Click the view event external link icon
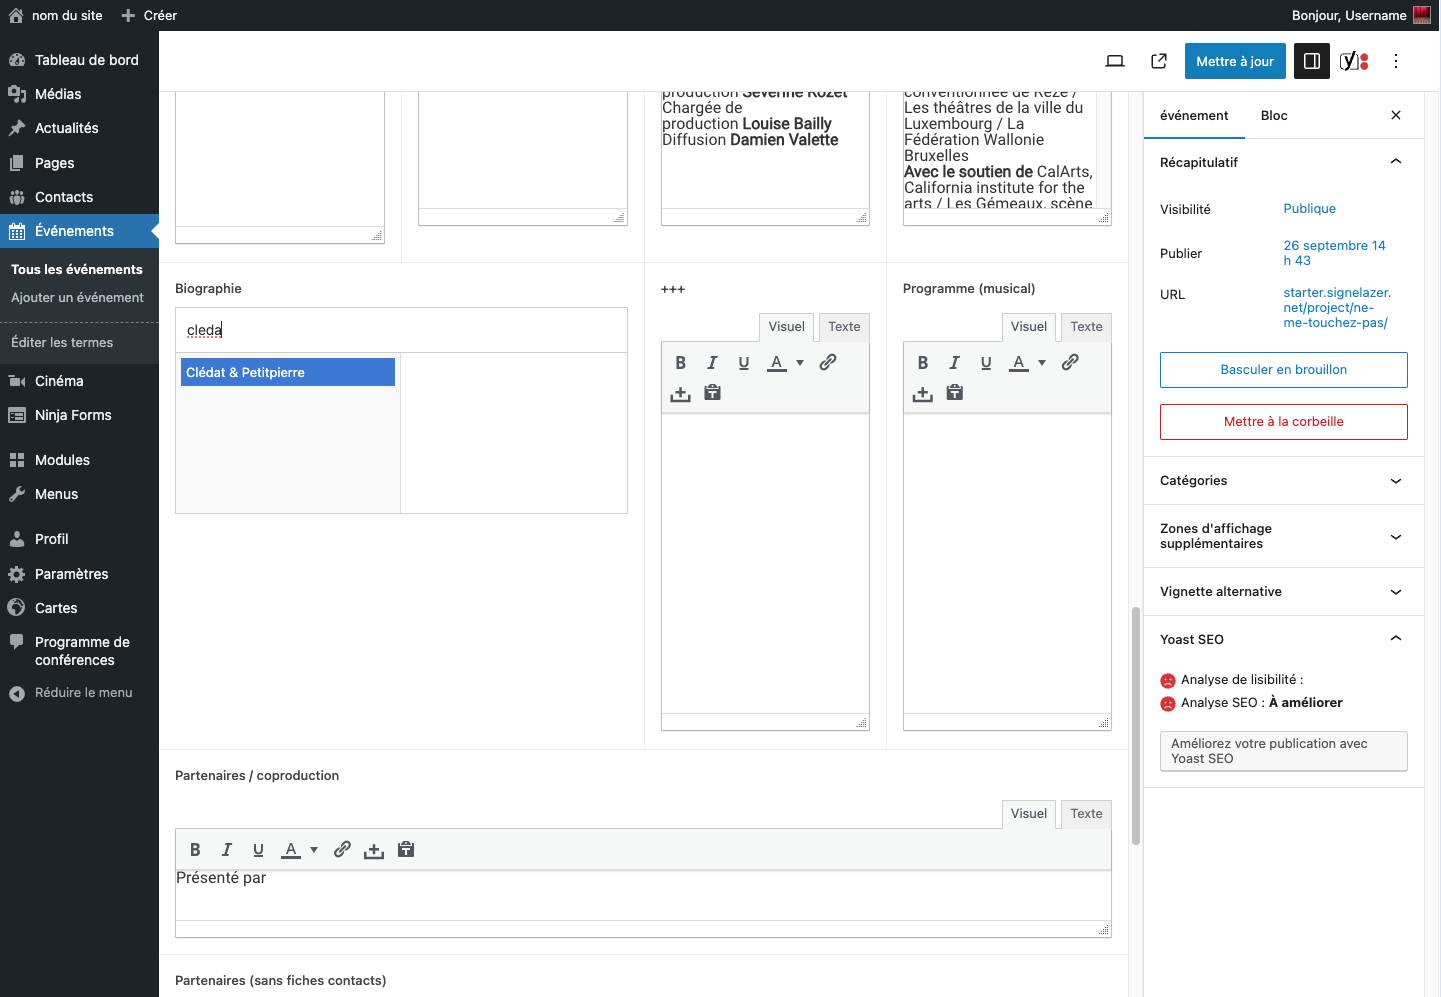The height and width of the screenshot is (997, 1441). pos(1159,61)
